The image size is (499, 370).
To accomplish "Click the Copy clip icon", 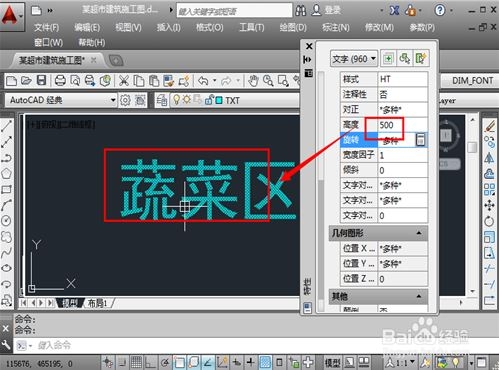I will pos(139,81).
